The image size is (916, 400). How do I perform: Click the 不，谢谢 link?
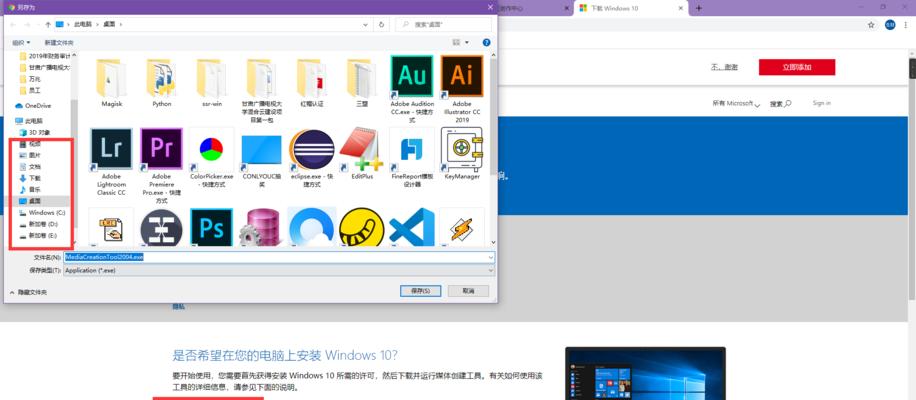click(x=724, y=67)
